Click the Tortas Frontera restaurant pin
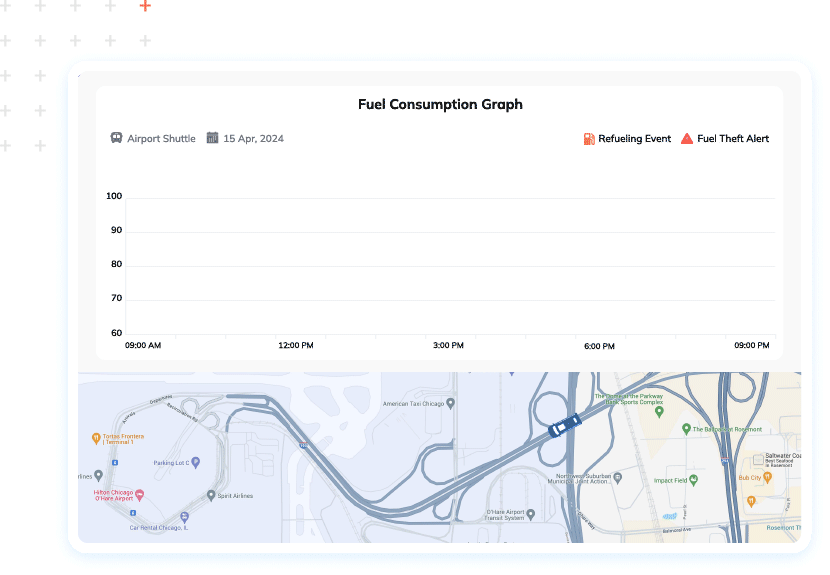Viewport: 830px width, 575px height. click(x=96, y=438)
